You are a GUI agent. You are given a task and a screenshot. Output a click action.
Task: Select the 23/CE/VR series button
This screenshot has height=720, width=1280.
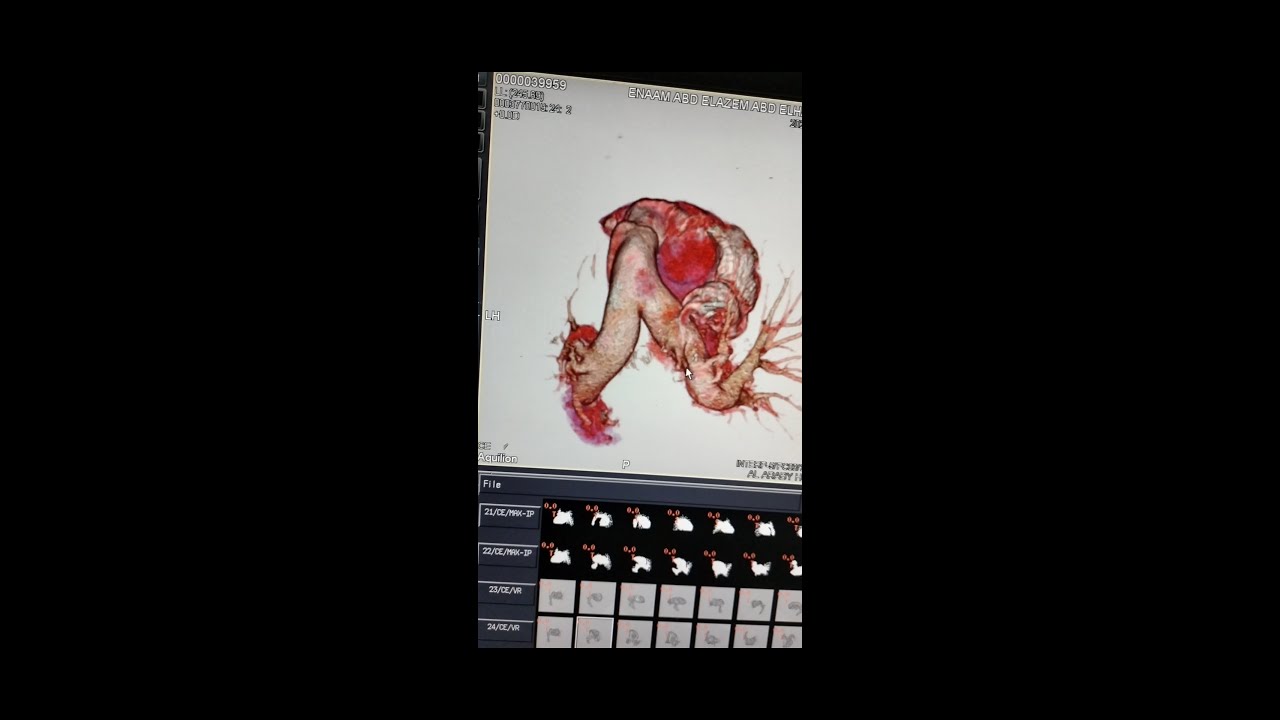507,592
